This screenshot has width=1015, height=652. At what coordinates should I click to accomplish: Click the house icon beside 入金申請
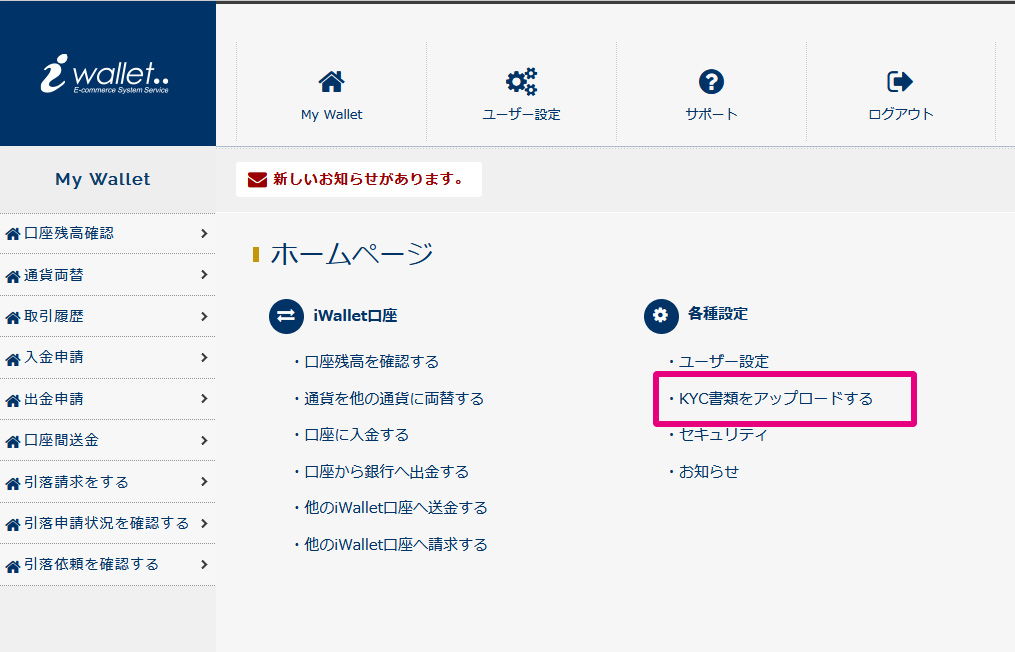[13, 359]
